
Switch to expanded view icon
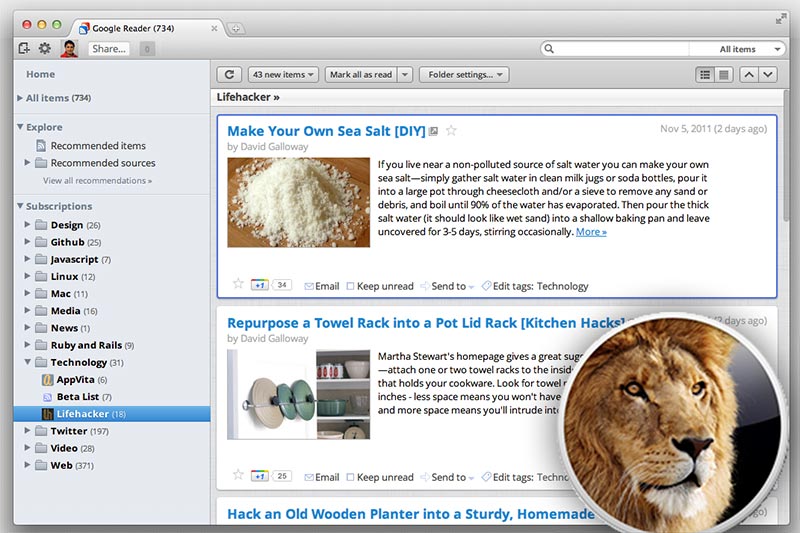pyautogui.click(x=705, y=75)
